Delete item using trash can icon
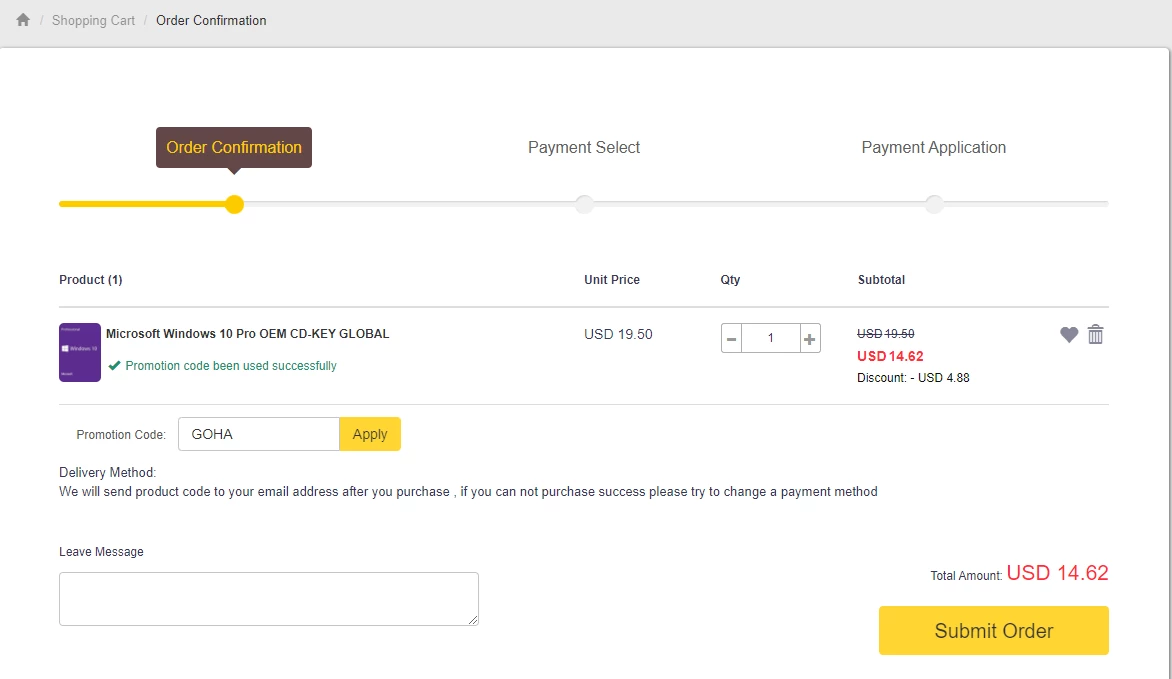The image size is (1172, 679). [x=1096, y=335]
